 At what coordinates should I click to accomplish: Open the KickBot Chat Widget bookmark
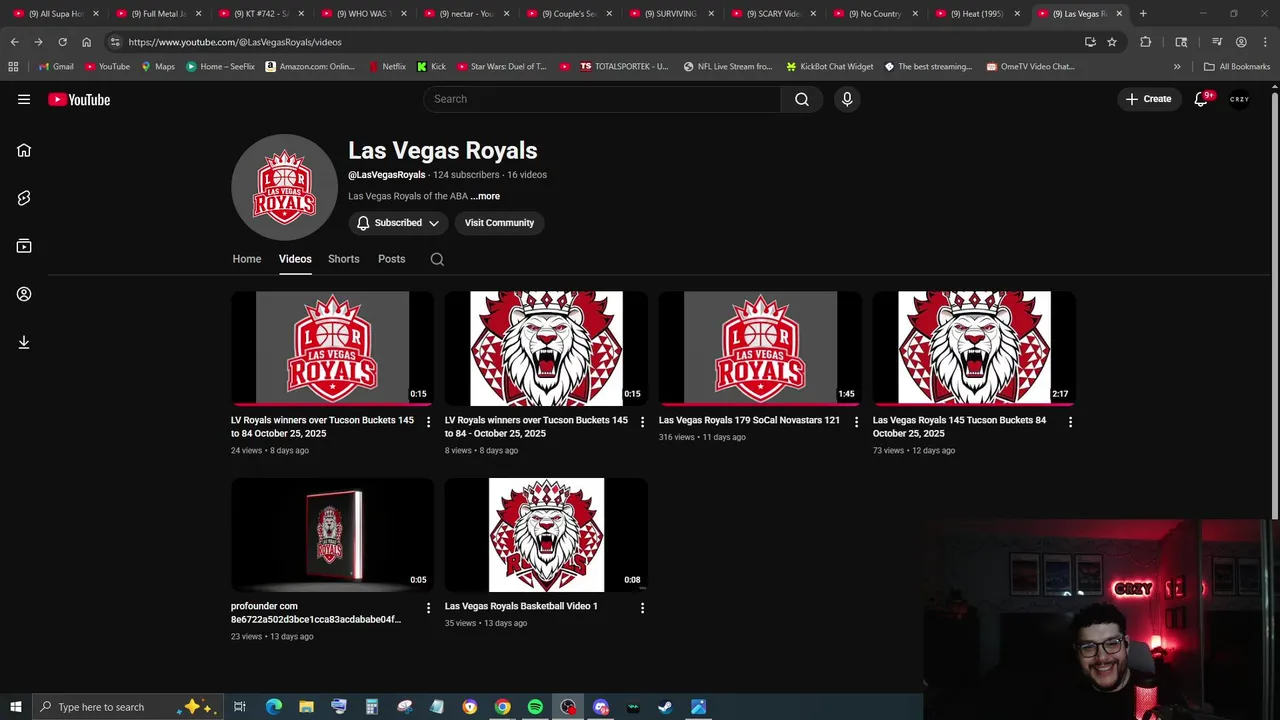pos(829,67)
